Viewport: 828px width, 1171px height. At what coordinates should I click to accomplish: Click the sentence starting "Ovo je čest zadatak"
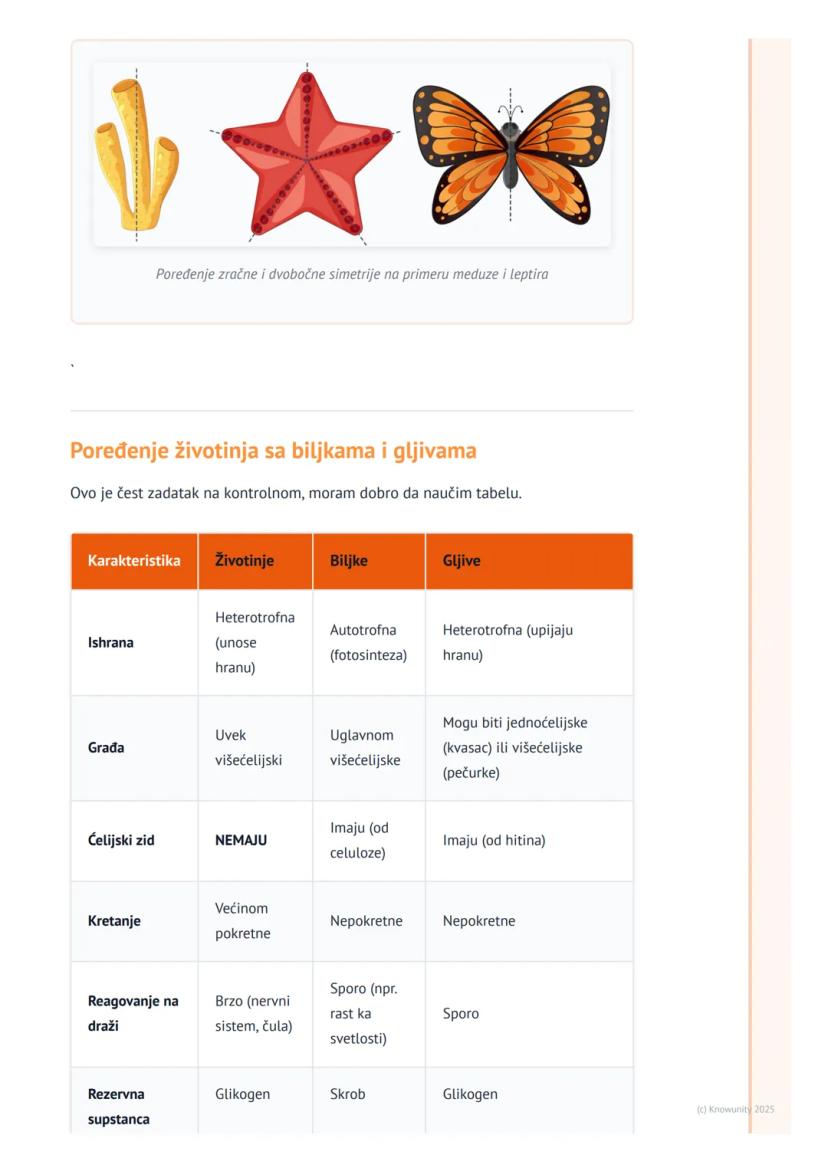[x=296, y=493]
